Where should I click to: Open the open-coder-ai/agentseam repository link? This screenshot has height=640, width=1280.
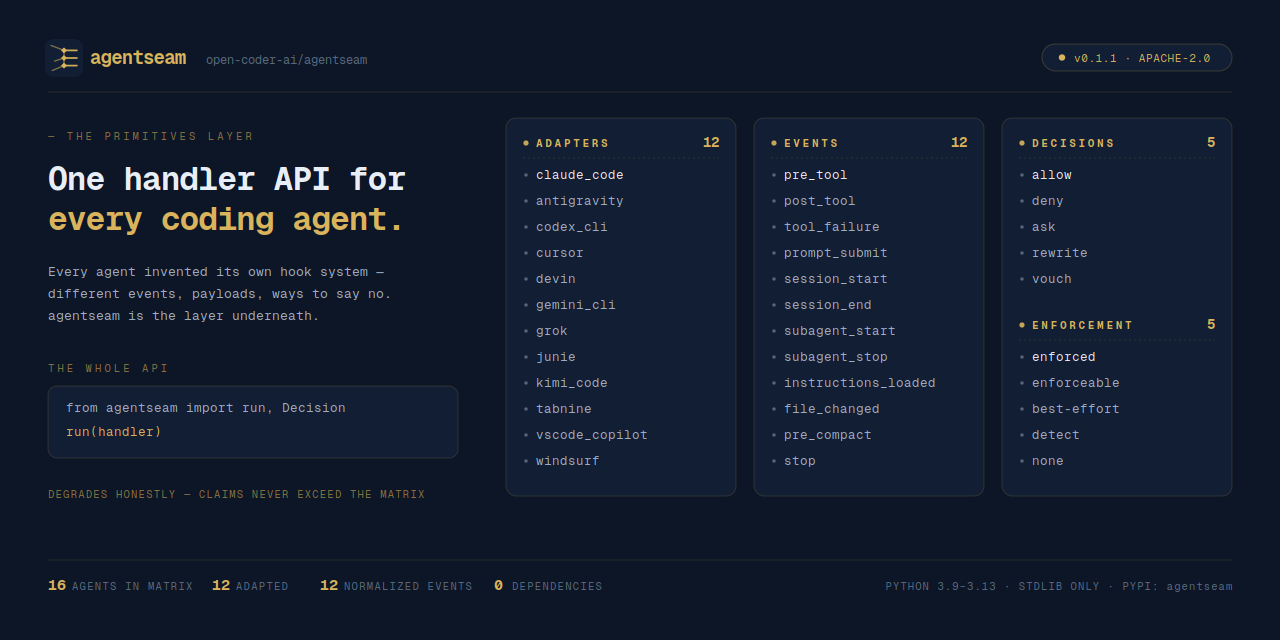286,60
